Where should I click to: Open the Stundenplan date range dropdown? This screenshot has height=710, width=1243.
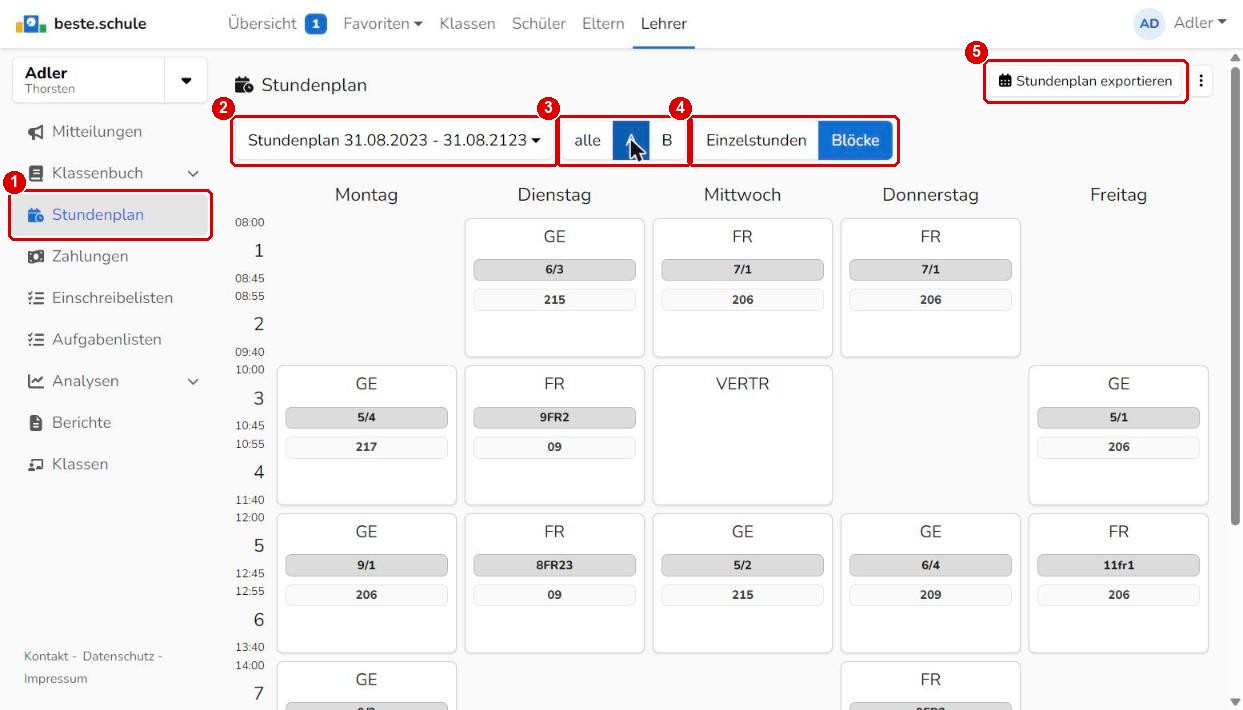point(395,141)
